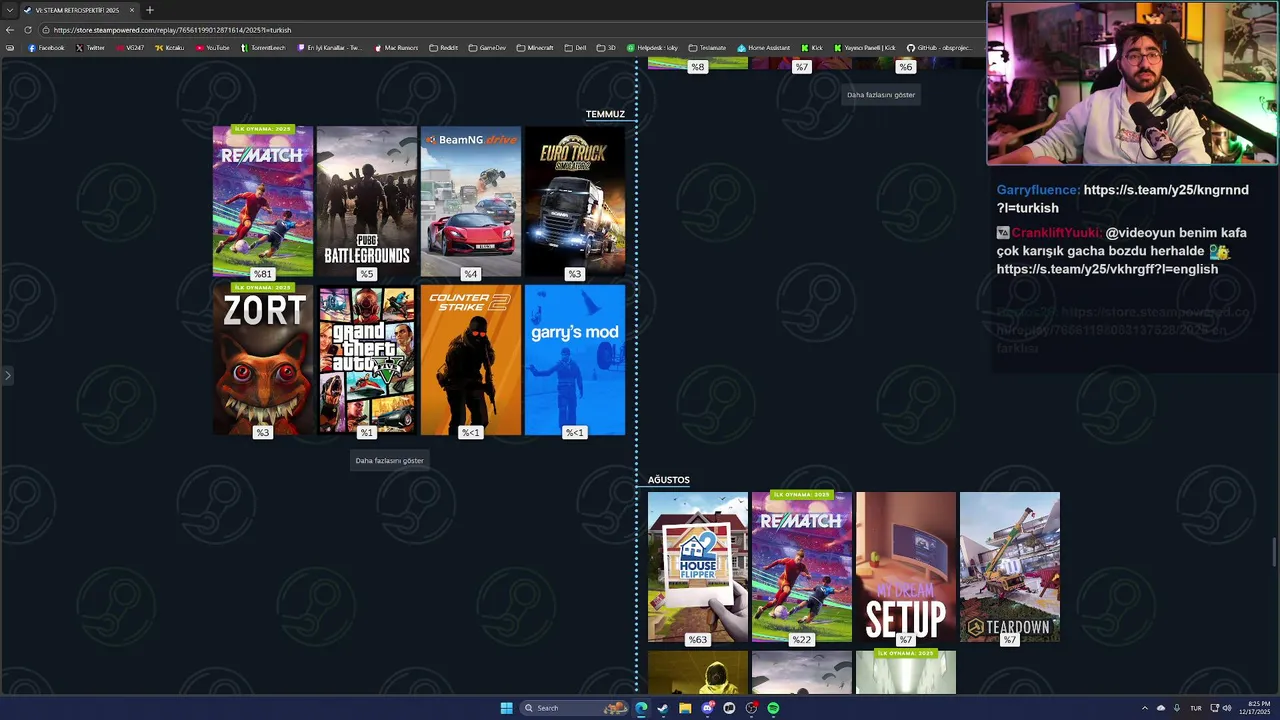Expand the left edge sidebar arrow
The width and height of the screenshot is (1280, 720).
click(7, 376)
